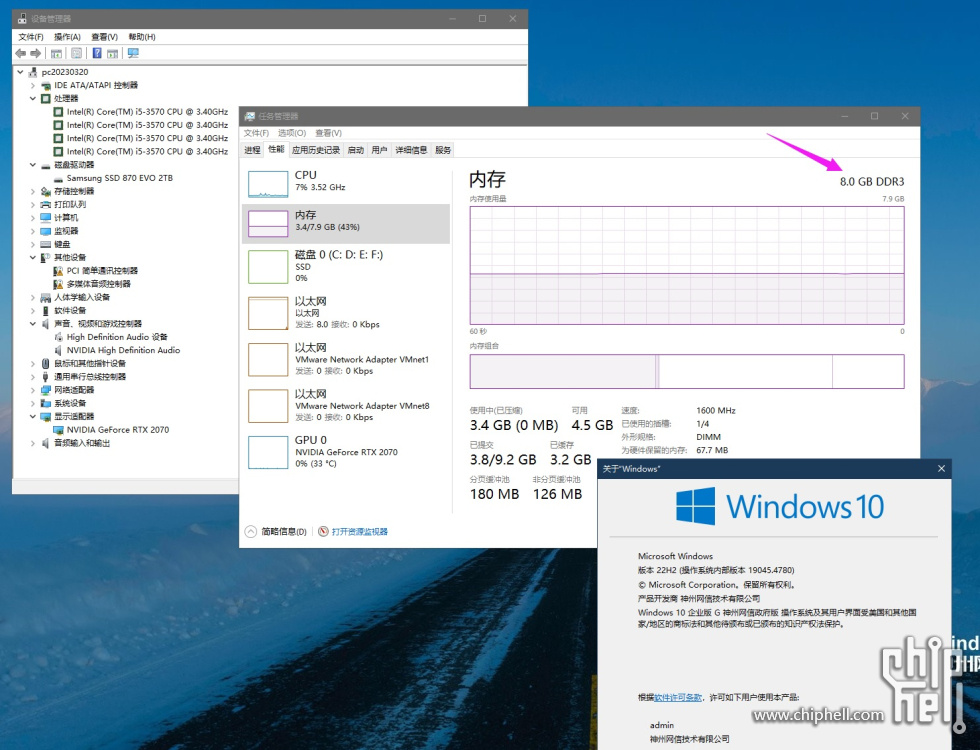Click the Back arrow in Device Manager toolbar
Image resolution: width=980 pixels, height=750 pixels.
click(21, 53)
